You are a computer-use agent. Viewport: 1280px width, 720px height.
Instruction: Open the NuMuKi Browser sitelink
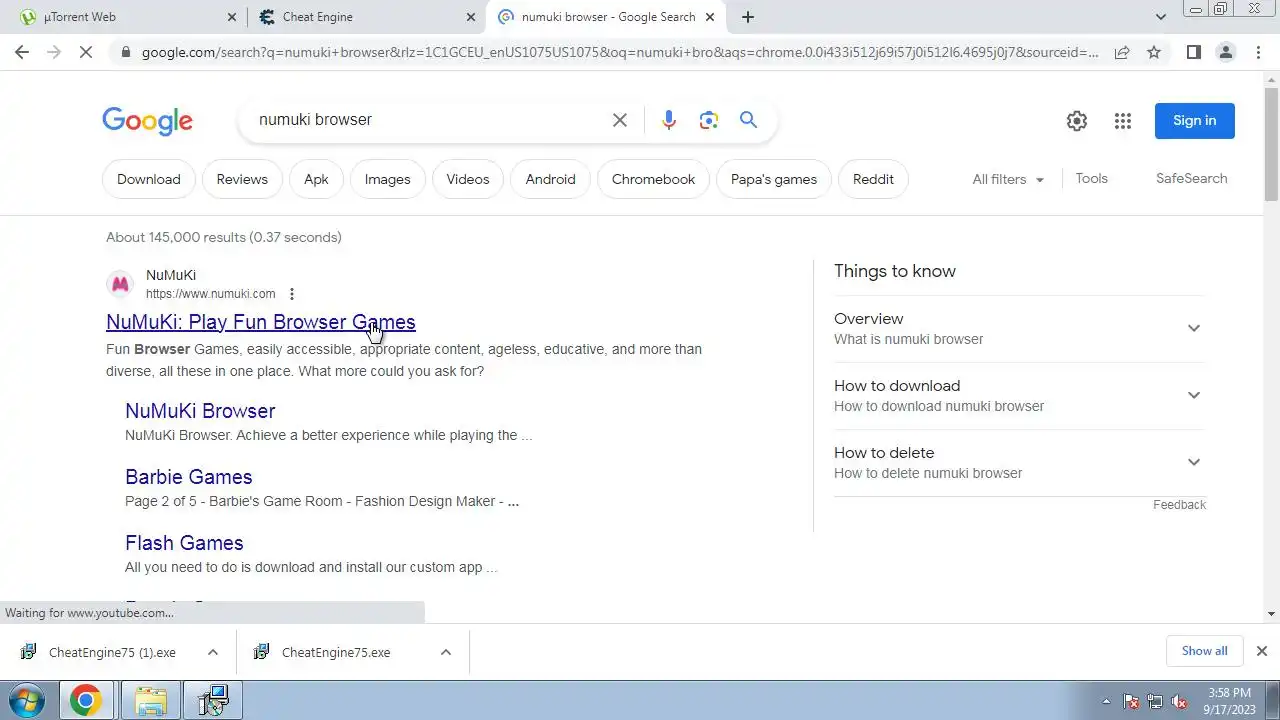[200, 411]
